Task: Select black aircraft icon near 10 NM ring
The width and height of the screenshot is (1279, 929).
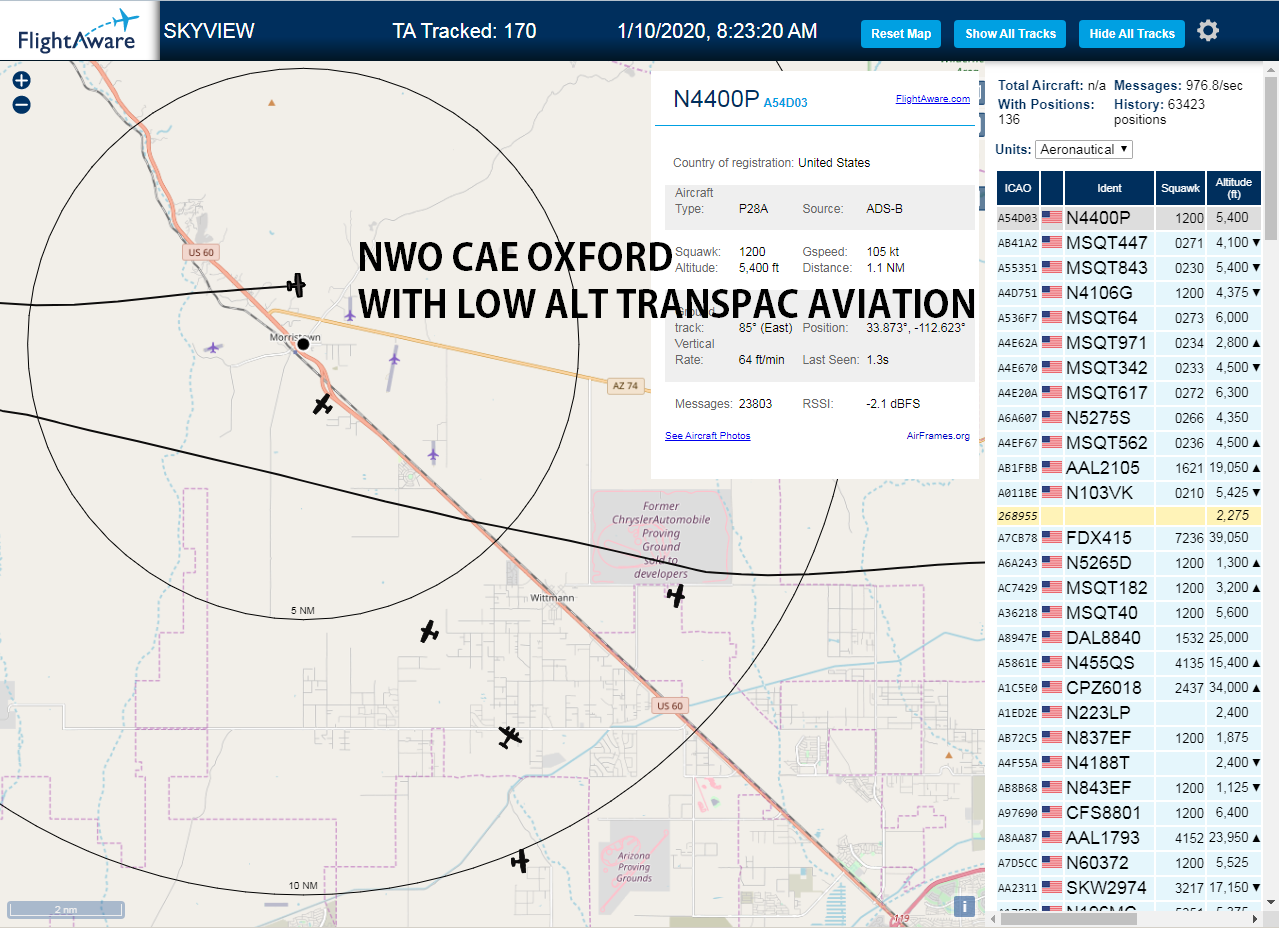Action: click(x=519, y=860)
